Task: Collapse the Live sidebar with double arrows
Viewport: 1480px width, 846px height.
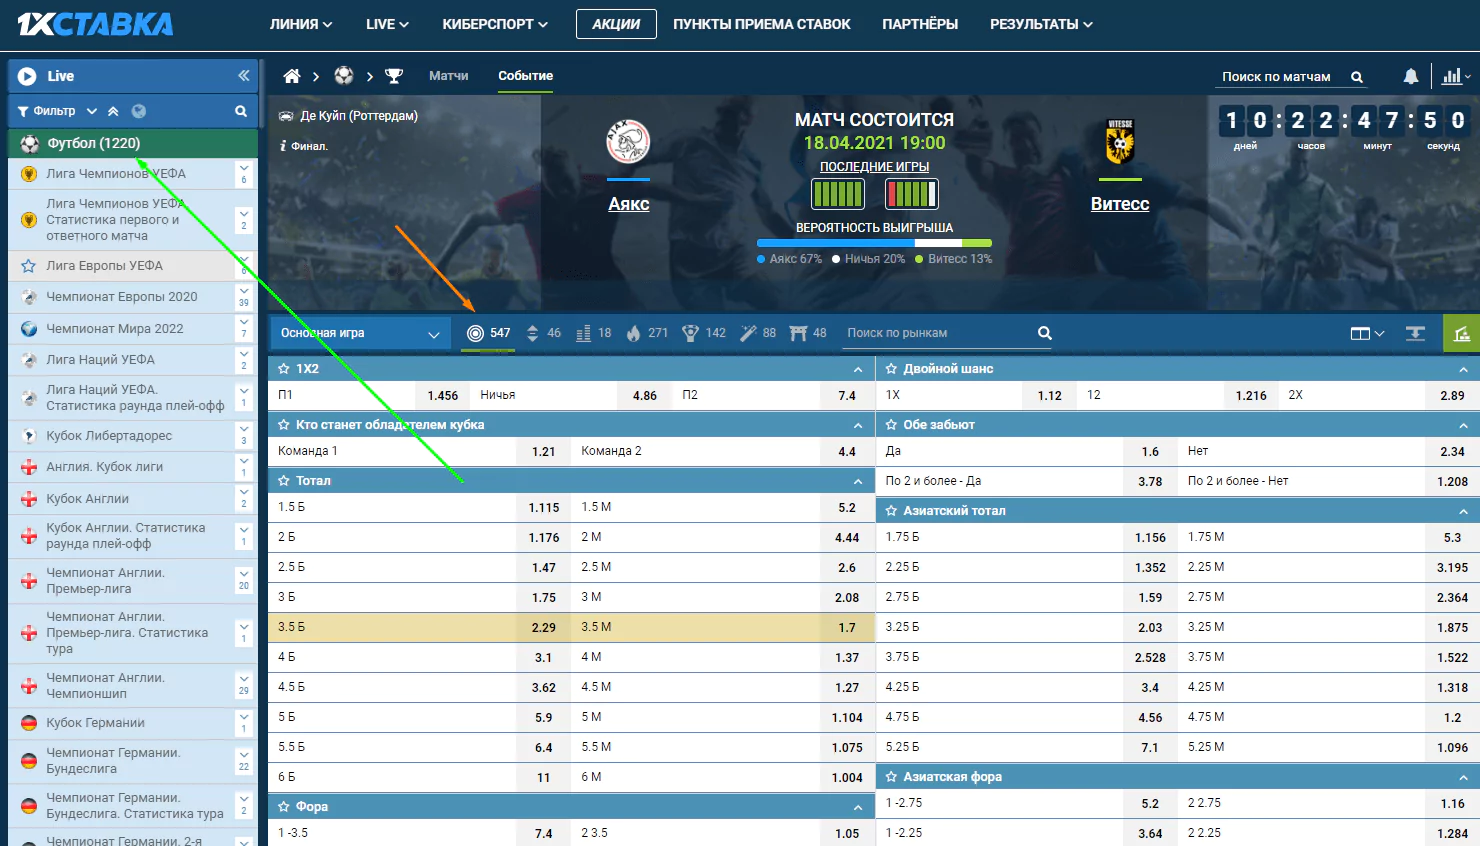Action: tap(243, 76)
